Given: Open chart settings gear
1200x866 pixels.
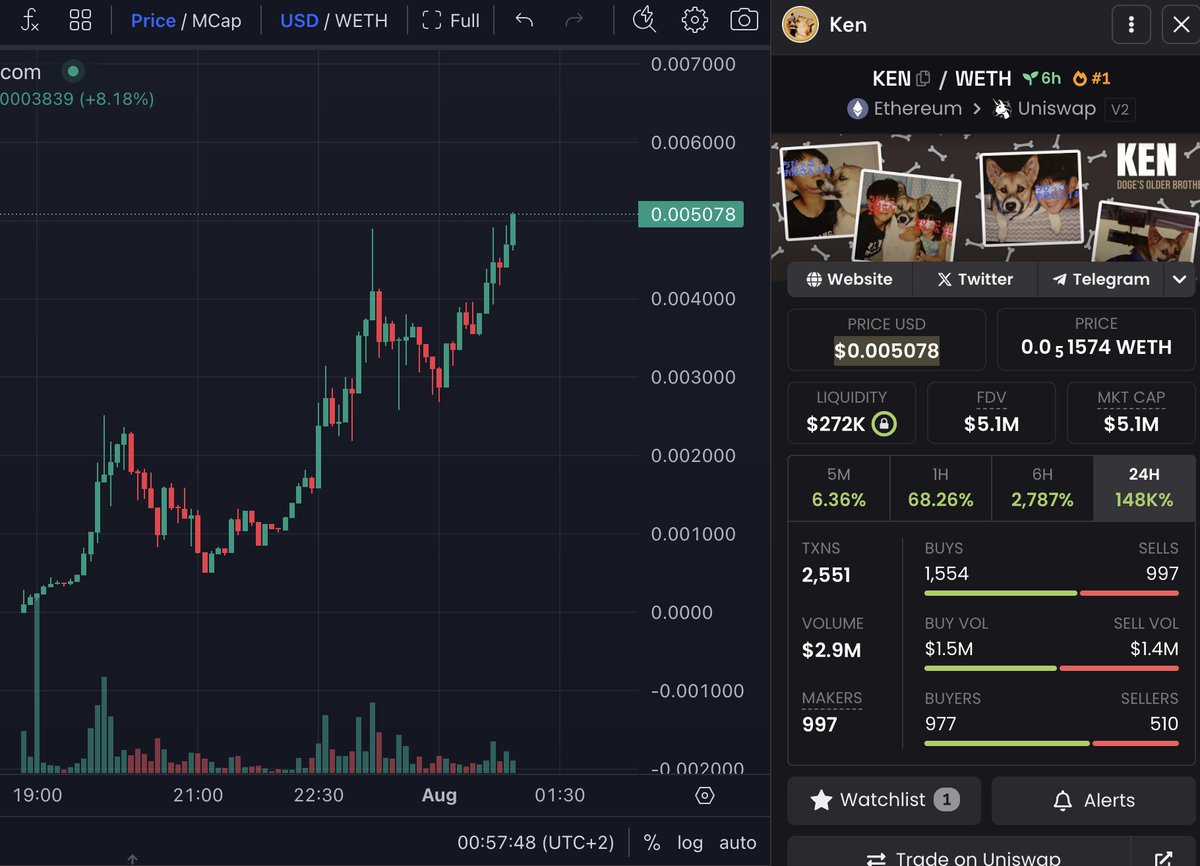Looking at the screenshot, I should tap(695, 20).
